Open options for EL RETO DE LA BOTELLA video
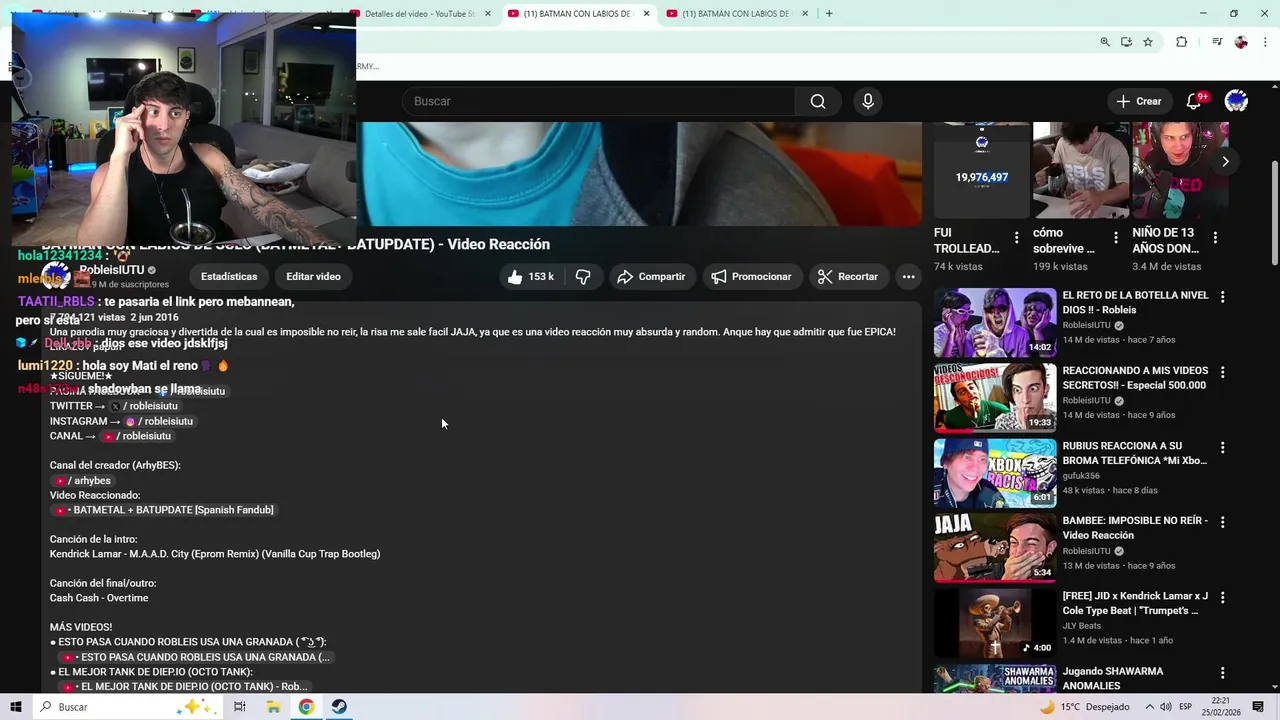The height and width of the screenshot is (720, 1280). coord(1222,298)
